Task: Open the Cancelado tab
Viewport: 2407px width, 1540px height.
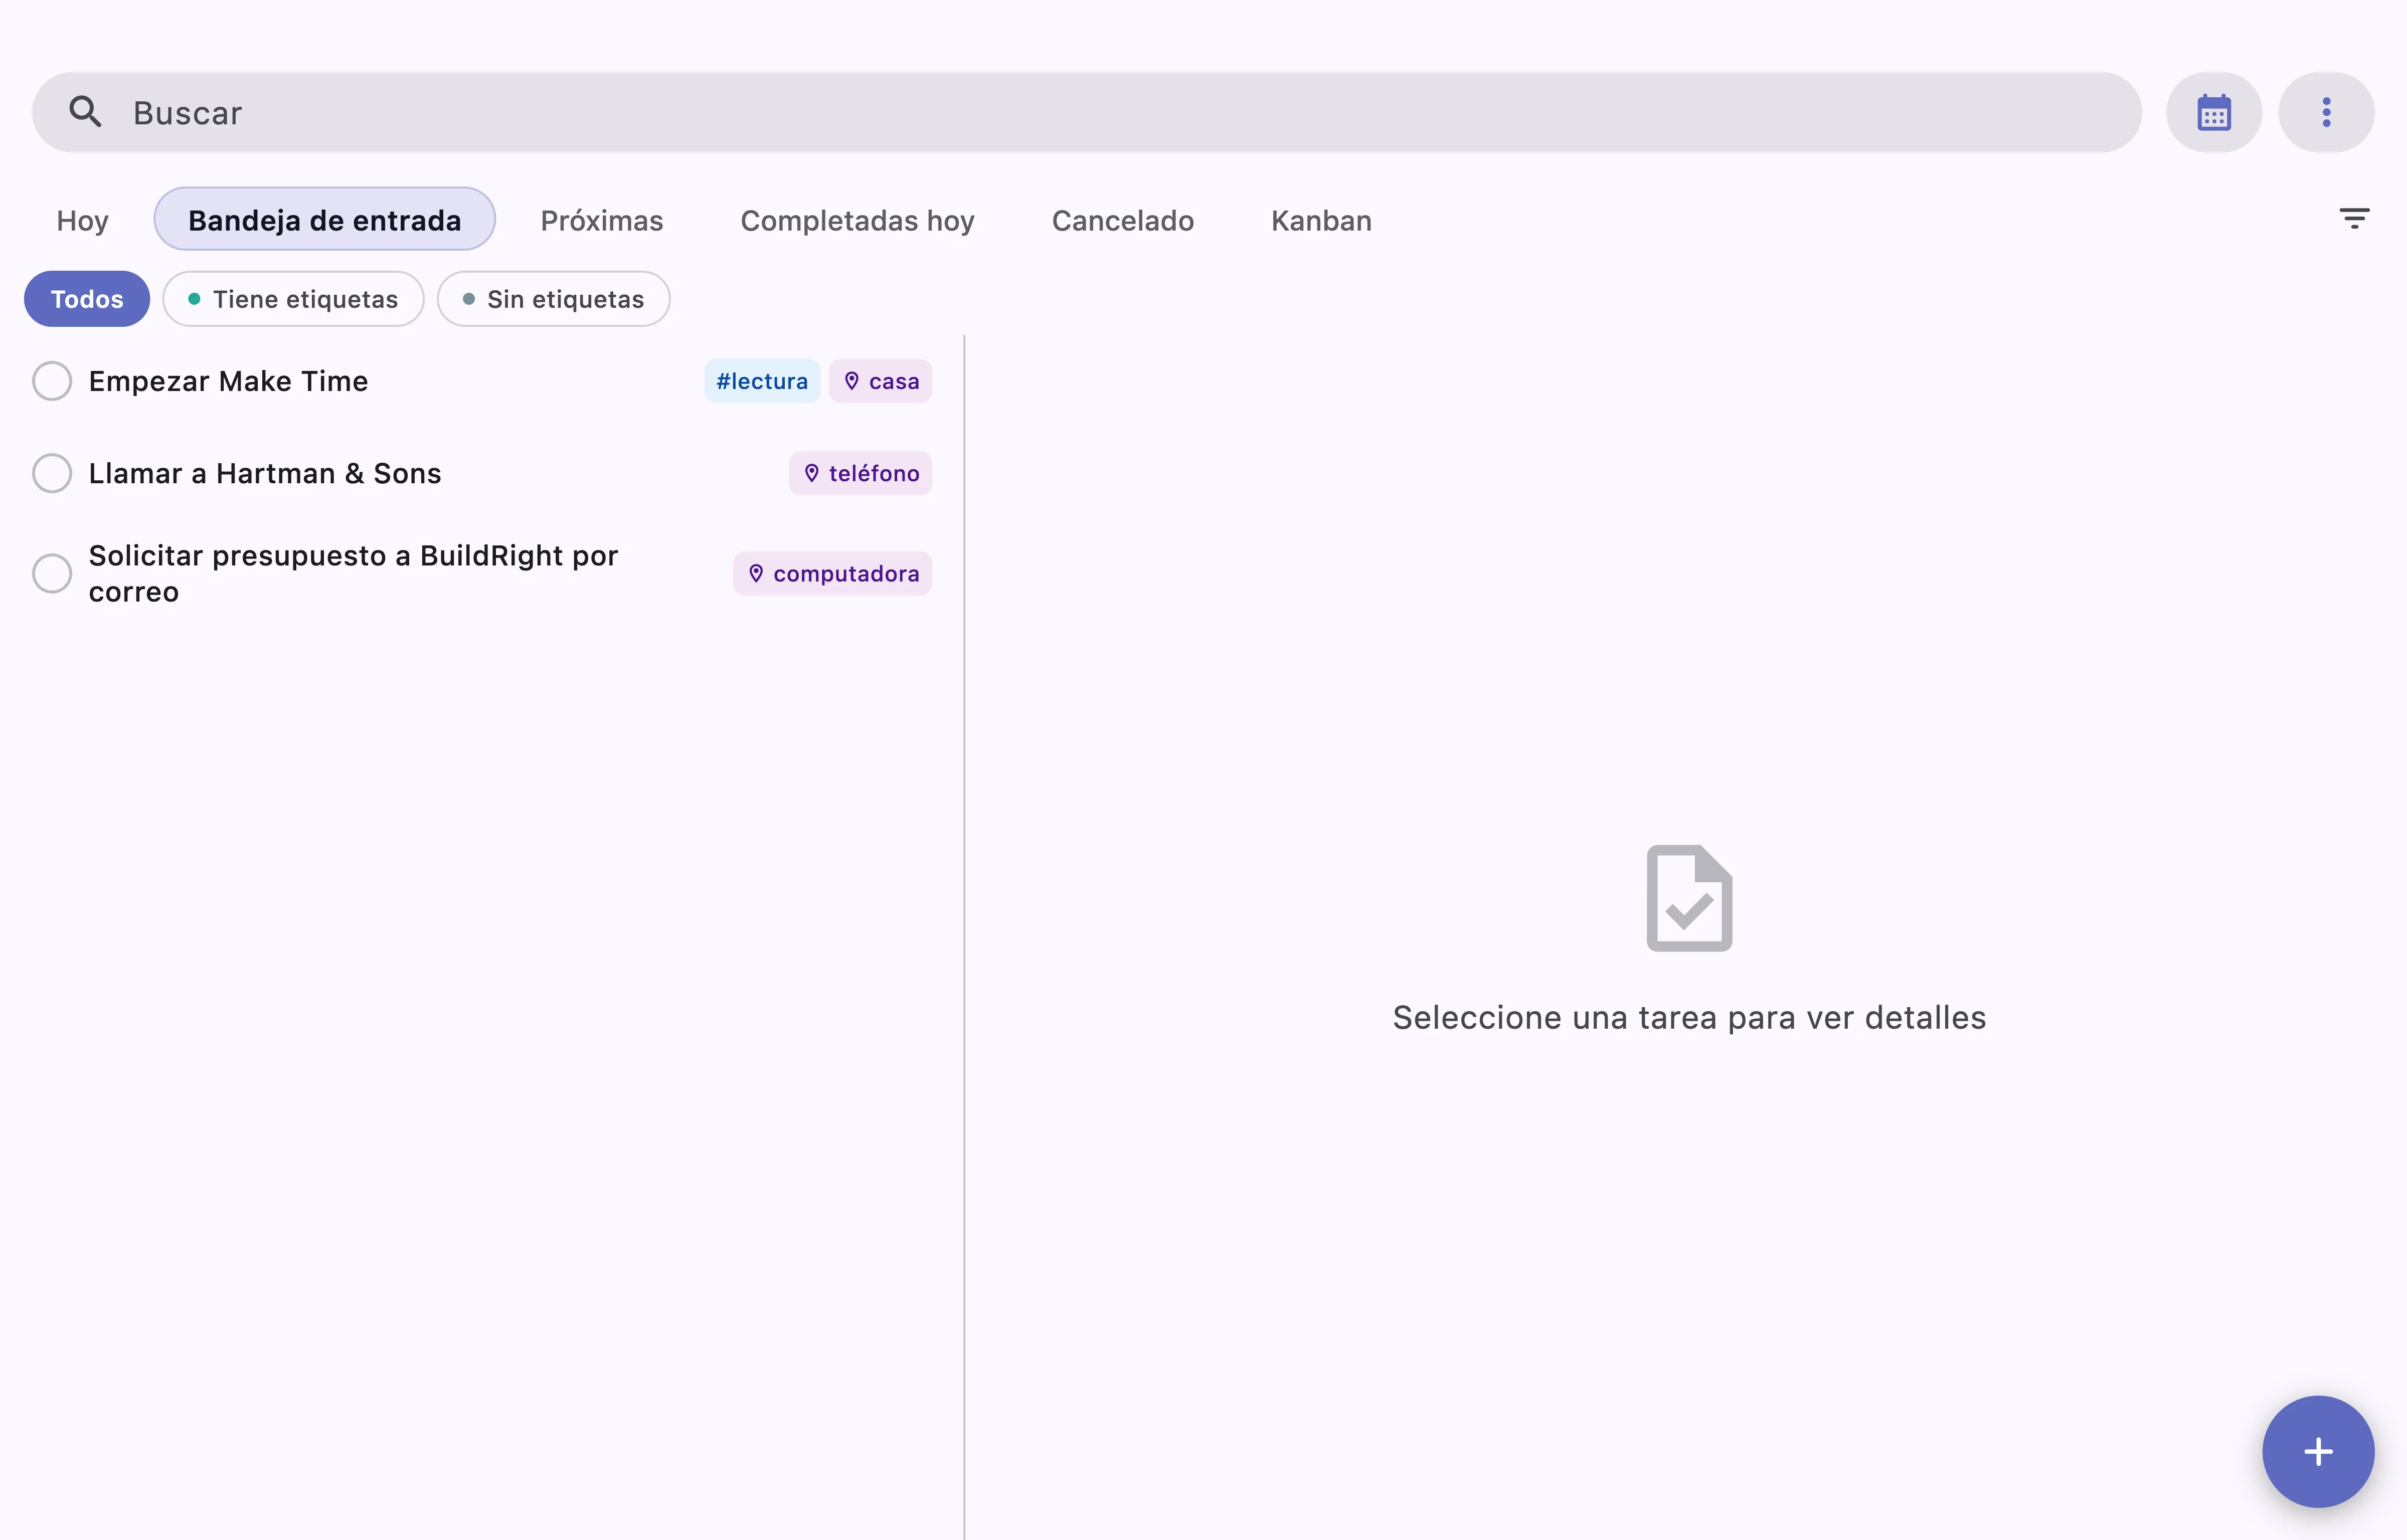Action: pyautogui.click(x=1122, y=220)
